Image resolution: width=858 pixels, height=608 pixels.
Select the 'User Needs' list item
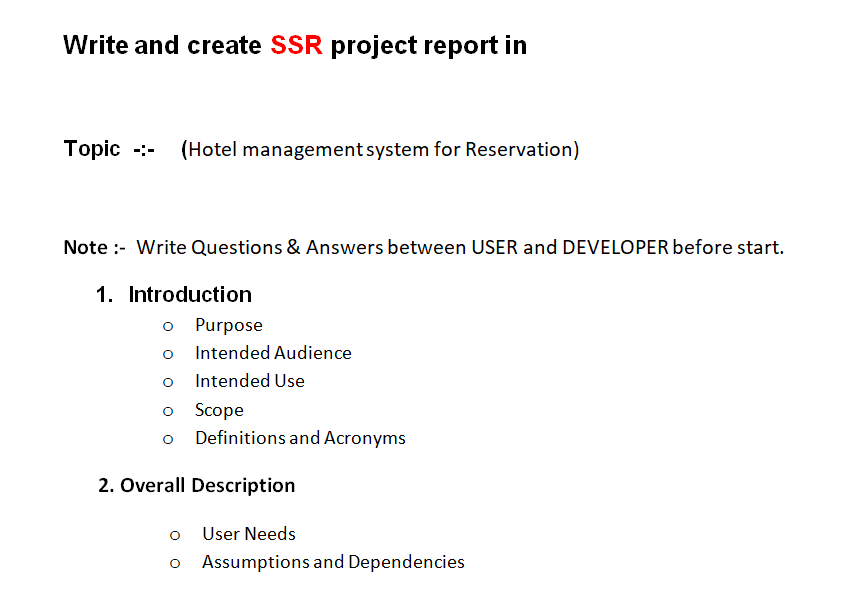[248, 534]
